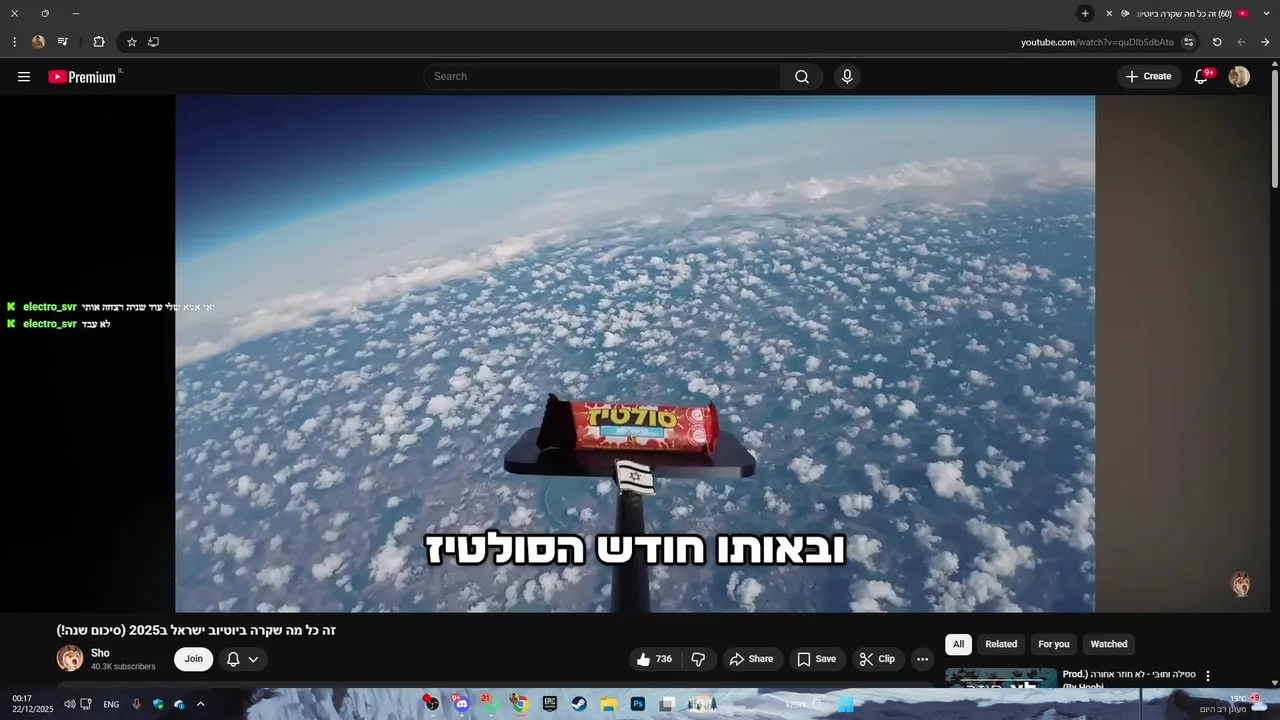
Task: Save the video to a playlist
Action: click(x=816, y=659)
